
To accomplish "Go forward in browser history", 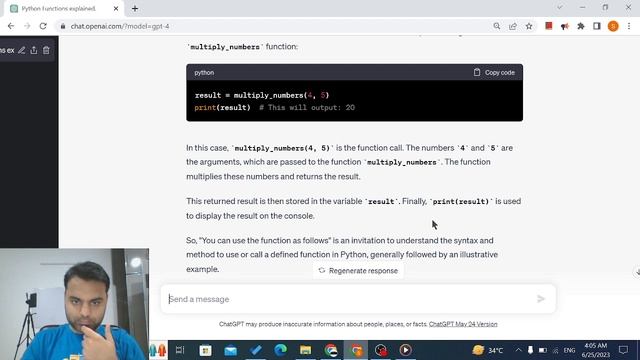I will click(x=27, y=26).
